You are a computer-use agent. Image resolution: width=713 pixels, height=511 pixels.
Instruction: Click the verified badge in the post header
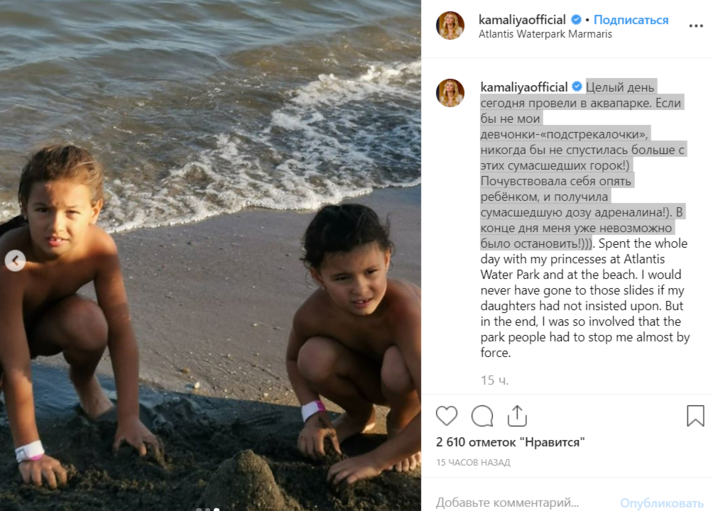[577, 19]
